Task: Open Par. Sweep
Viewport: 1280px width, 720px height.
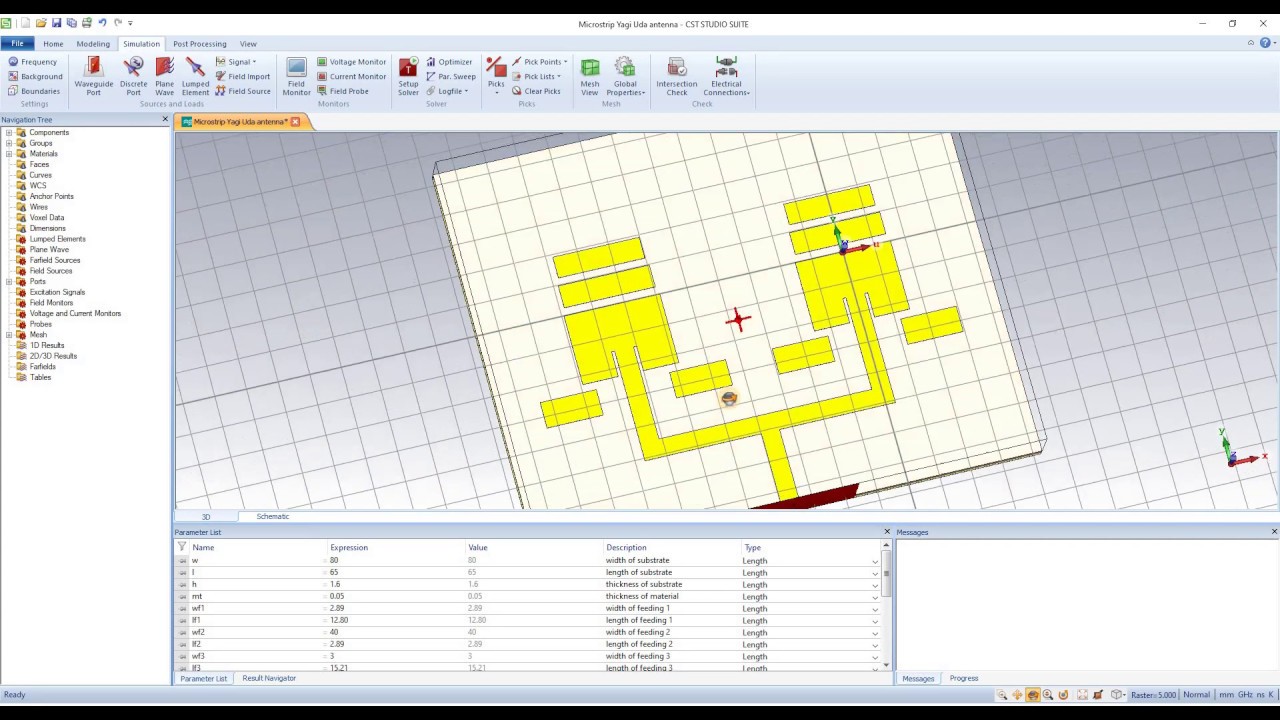Action: pyautogui.click(x=450, y=76)
